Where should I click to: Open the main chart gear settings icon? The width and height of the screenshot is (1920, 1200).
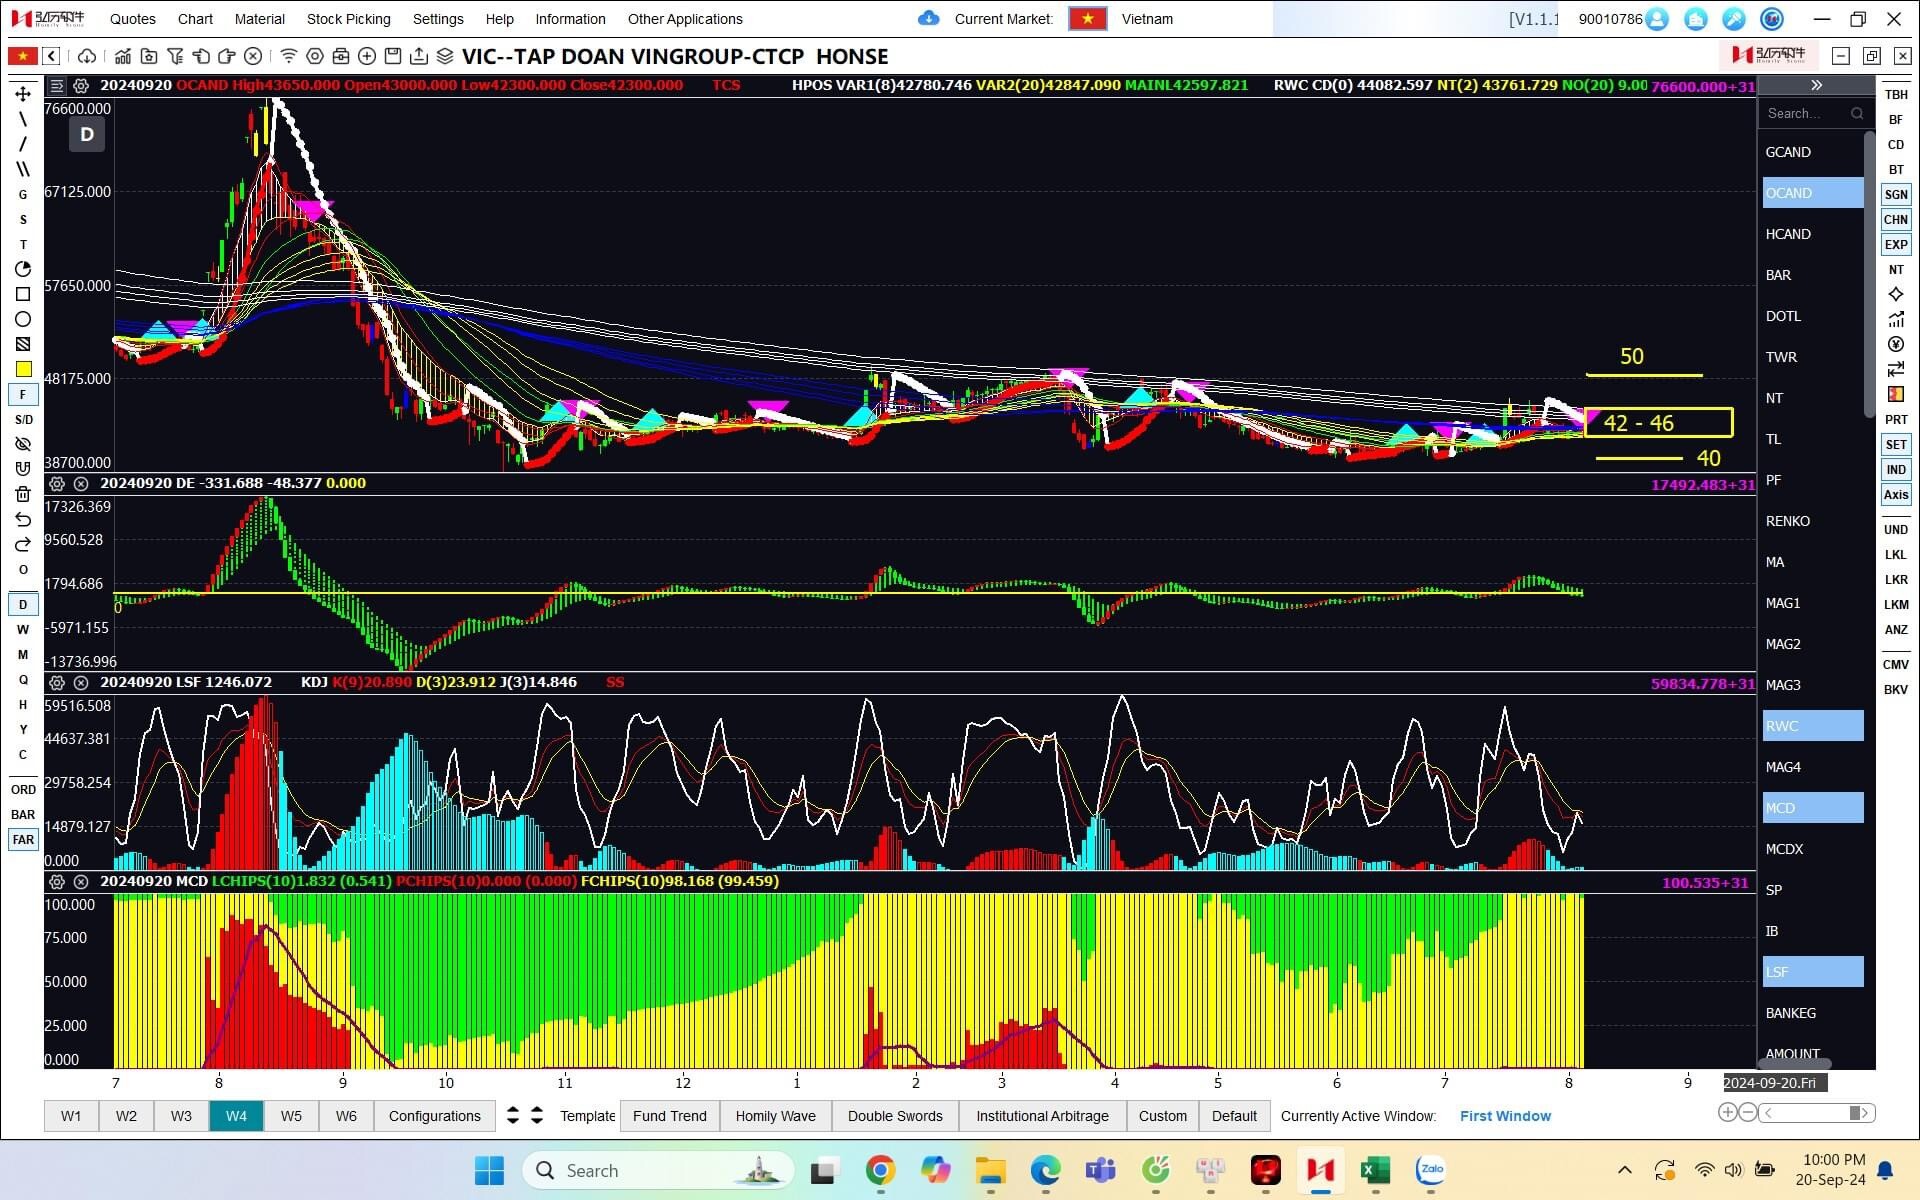coord(81,86)
